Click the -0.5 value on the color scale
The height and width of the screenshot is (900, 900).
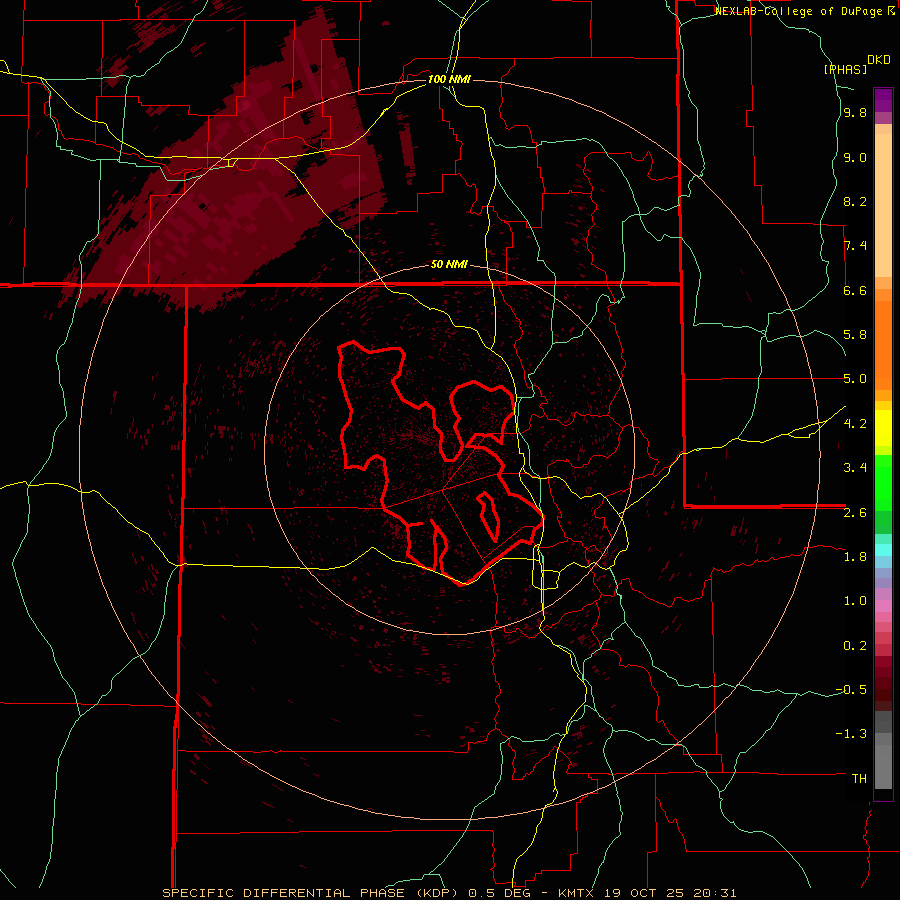click(x=851, y=690)
